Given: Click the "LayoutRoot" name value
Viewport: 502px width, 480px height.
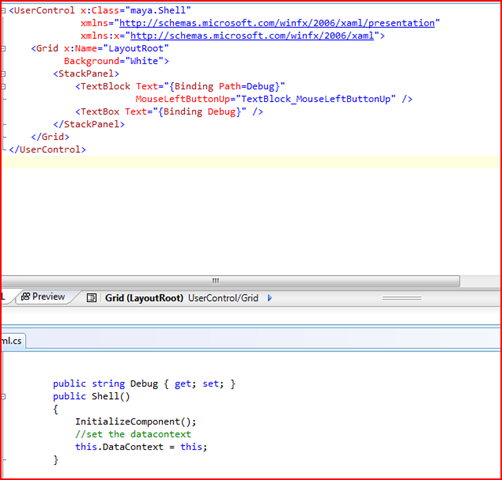Looking at the screenshot, I should 136,48.
